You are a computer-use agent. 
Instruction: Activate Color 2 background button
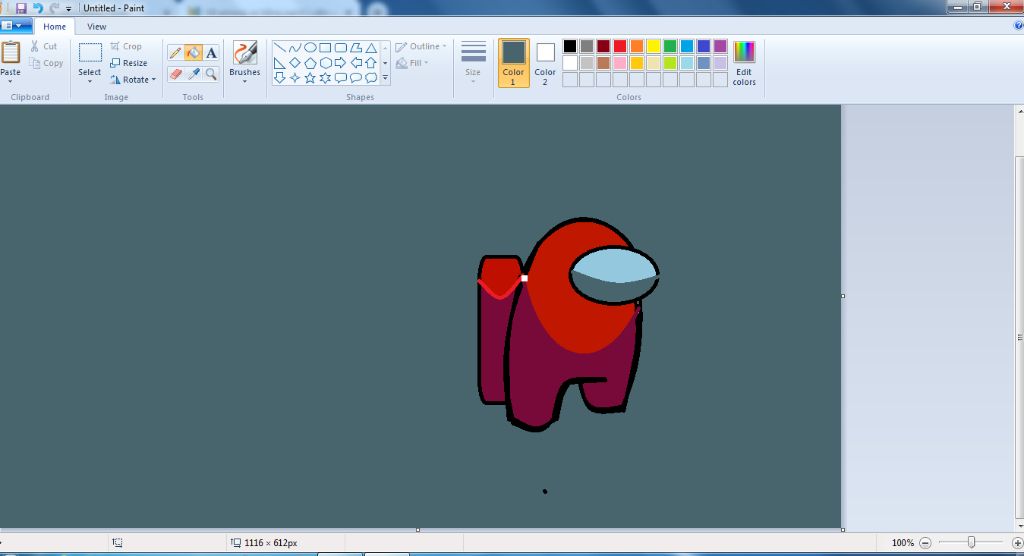[x=545, y=63]
